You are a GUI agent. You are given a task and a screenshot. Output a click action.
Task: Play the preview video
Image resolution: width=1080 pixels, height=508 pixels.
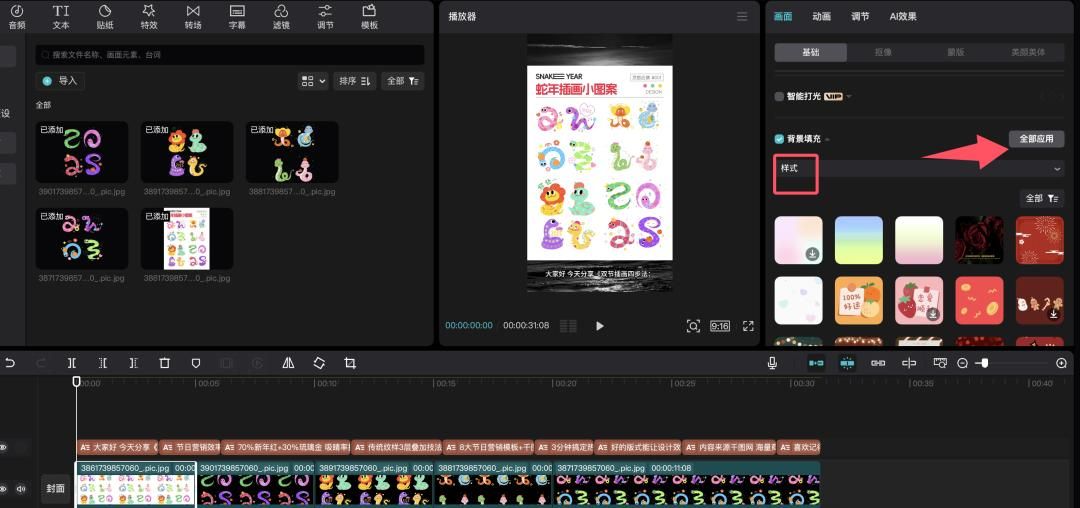point(599,326)
